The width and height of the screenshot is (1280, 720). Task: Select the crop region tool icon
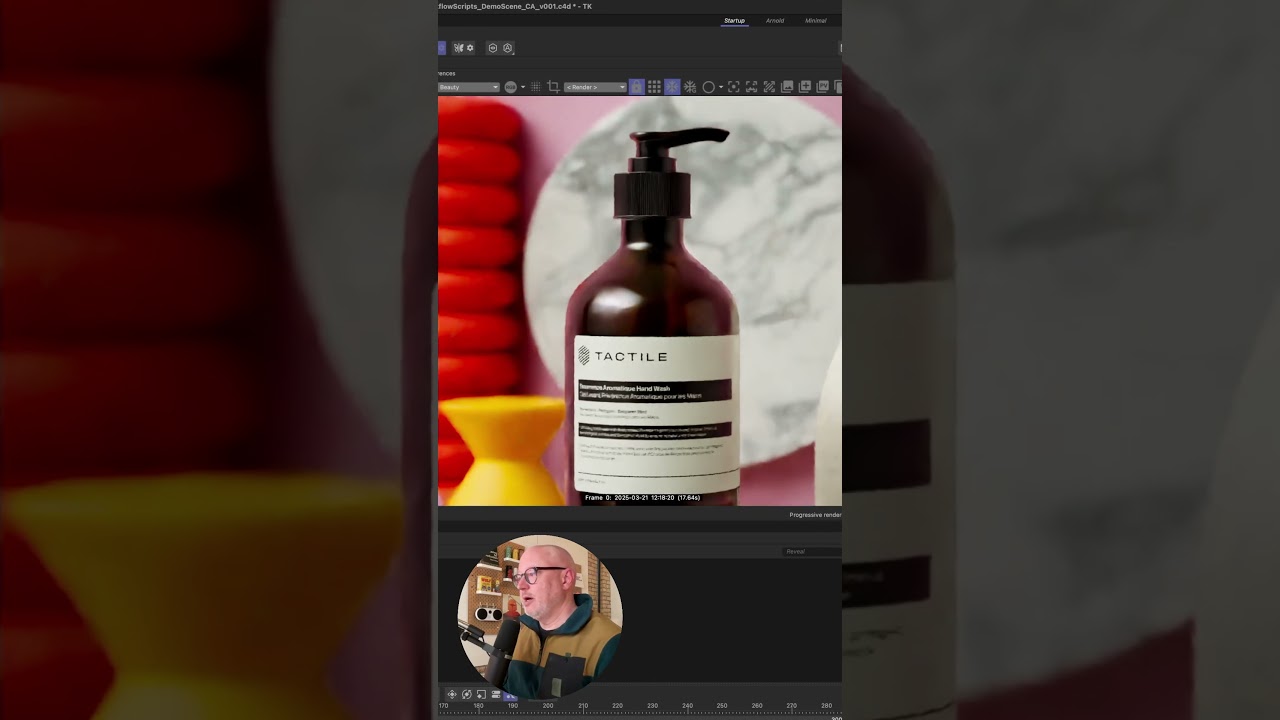coord(553,87)
